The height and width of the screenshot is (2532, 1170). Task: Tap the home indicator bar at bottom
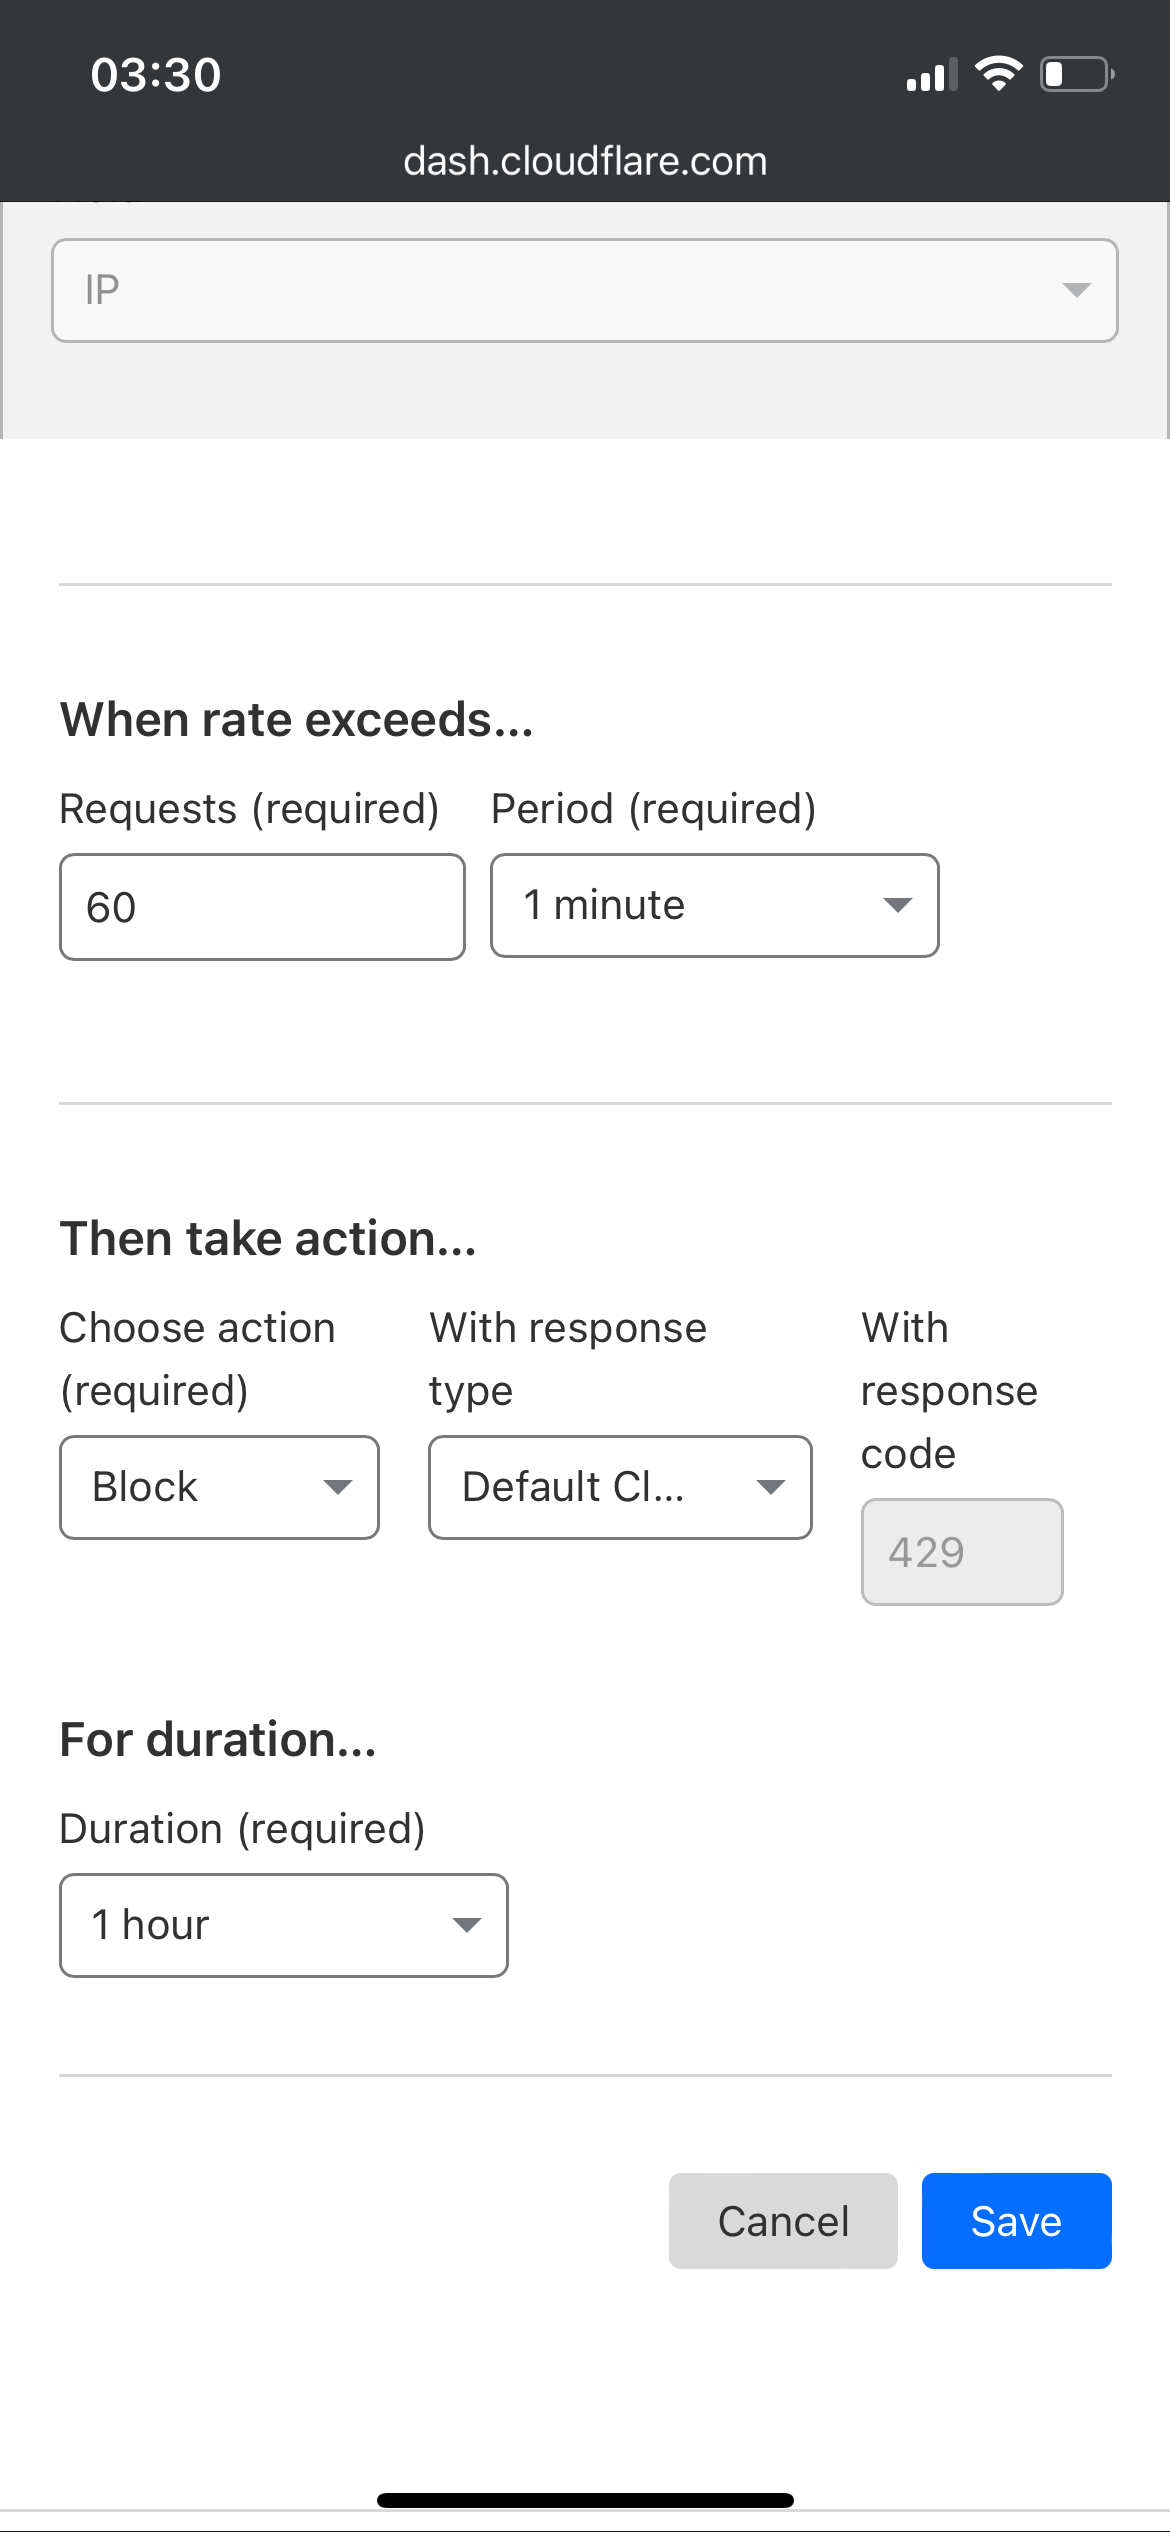pos(585,2500)
